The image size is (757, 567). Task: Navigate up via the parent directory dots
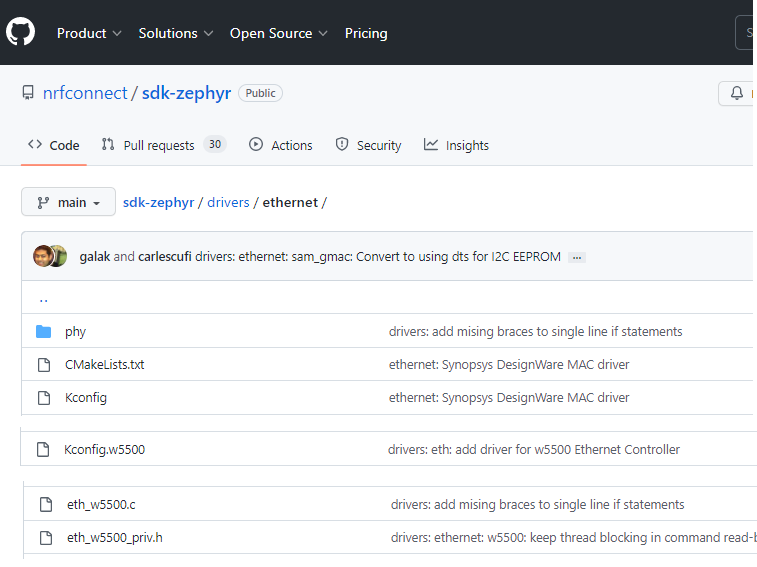point(43,299)
